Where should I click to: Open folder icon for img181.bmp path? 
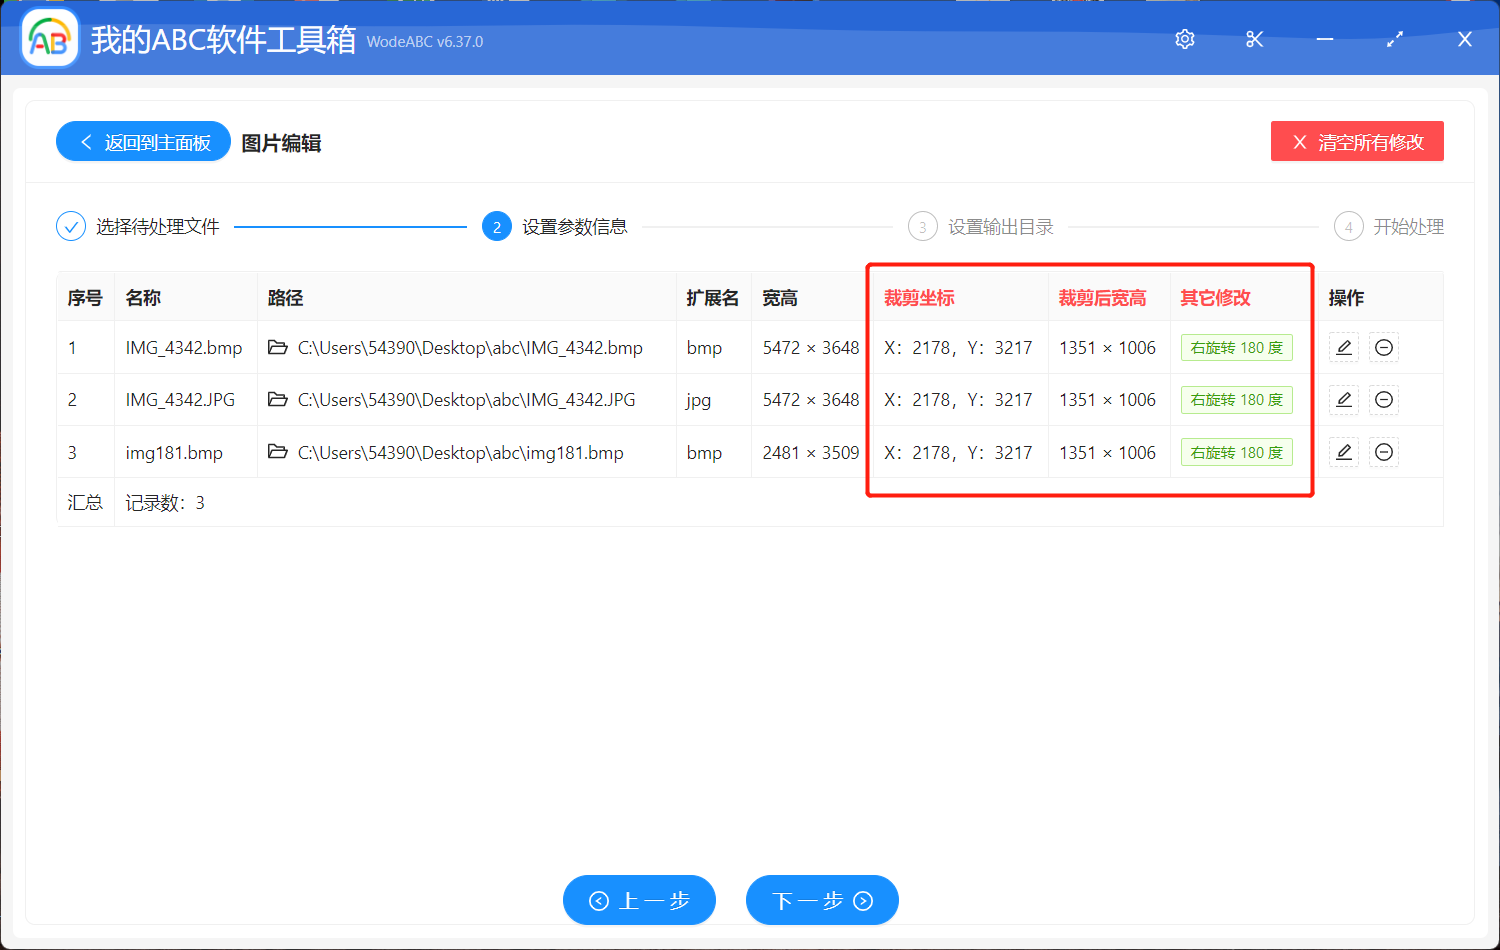pyautogui.click(x=278, y=453)
